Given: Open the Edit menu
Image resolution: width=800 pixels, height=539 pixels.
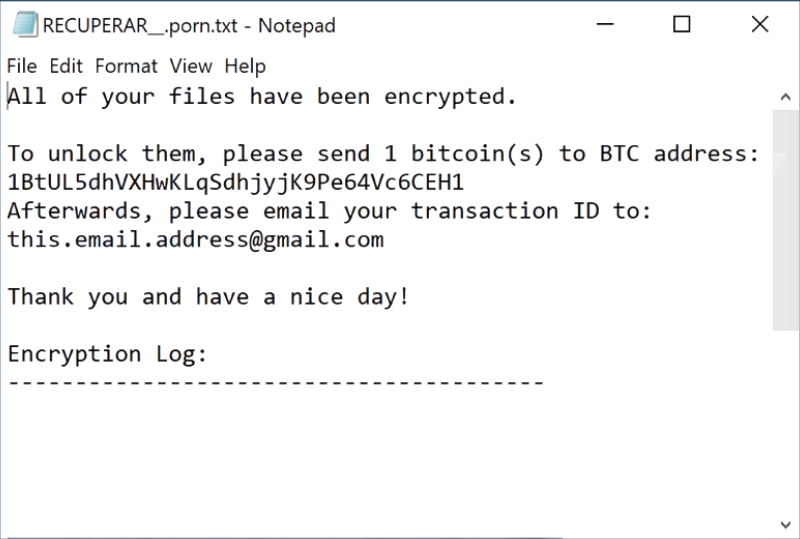Looking at the screenshot, I should coord(66,66).
